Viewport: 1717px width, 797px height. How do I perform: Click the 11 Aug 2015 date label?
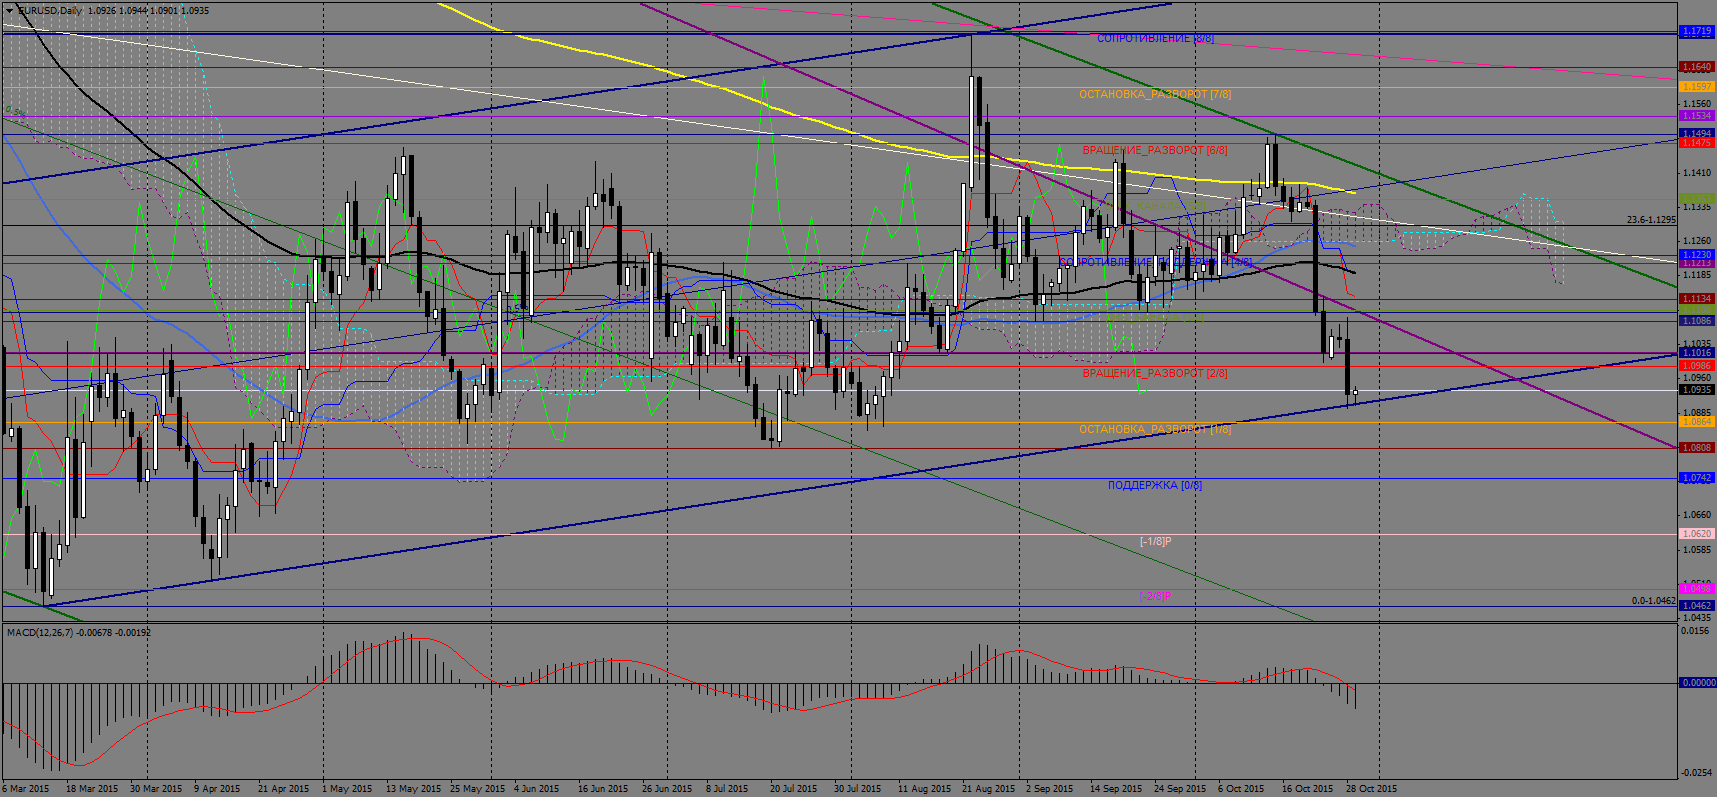tap(924, 789)
